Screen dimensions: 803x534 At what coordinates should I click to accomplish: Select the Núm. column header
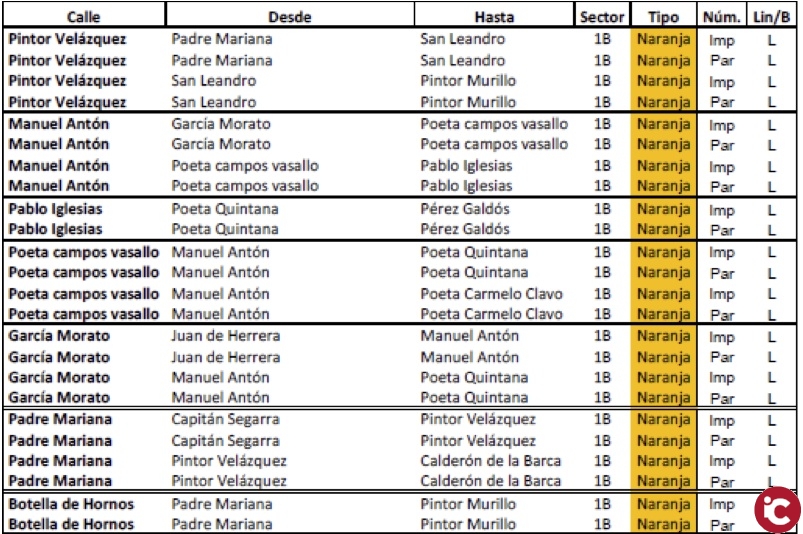721,17
